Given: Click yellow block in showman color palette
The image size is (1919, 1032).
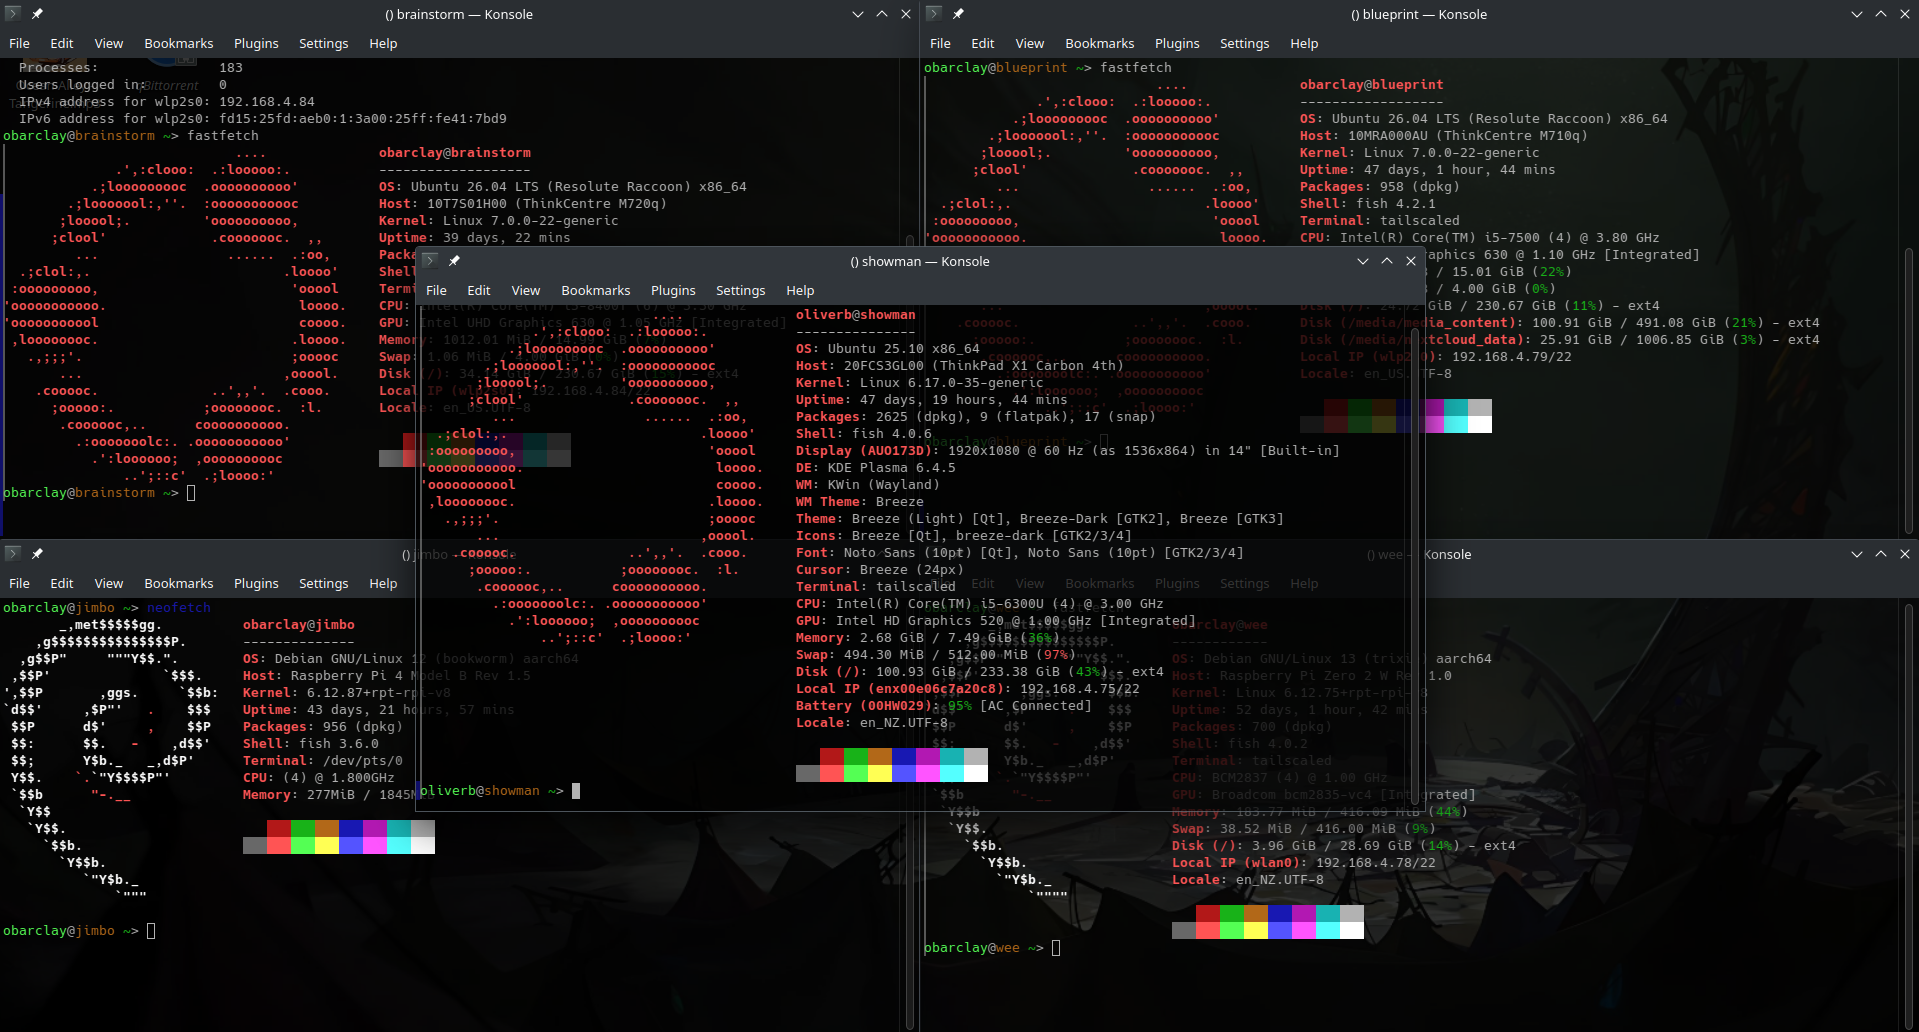Looking at the screenshot, I should [880, 773].
